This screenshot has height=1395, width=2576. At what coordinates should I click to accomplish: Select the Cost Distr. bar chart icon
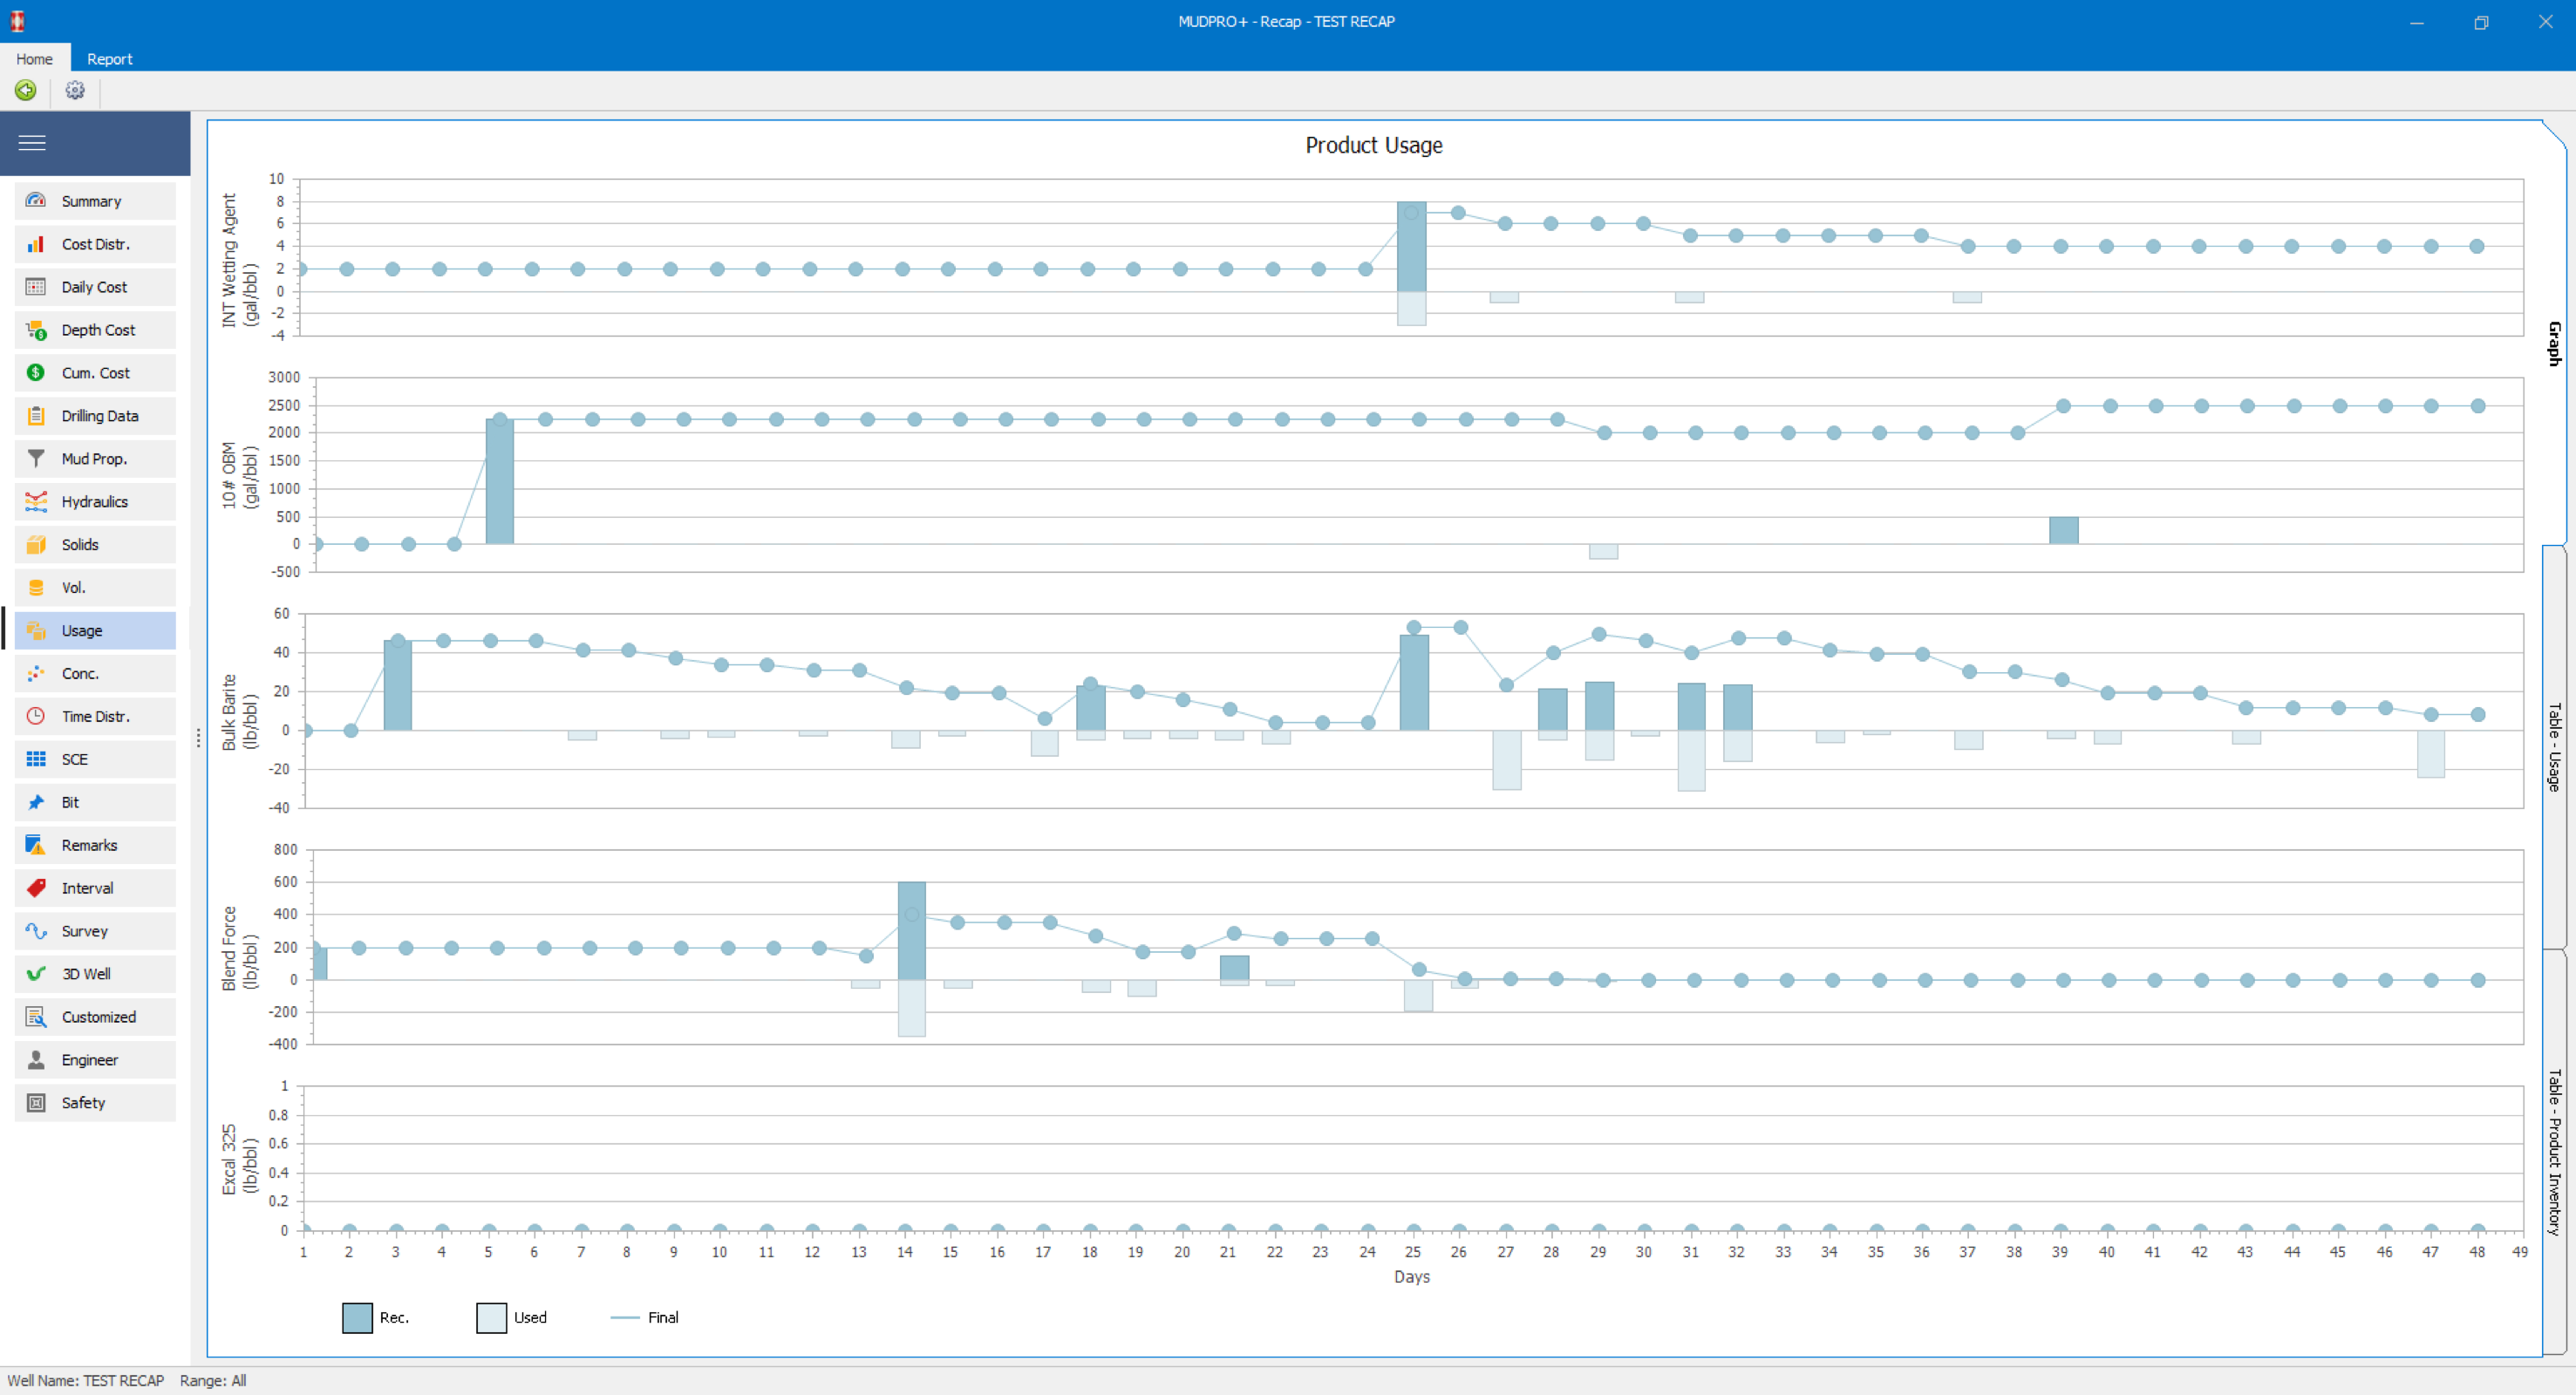pos(36,244)
